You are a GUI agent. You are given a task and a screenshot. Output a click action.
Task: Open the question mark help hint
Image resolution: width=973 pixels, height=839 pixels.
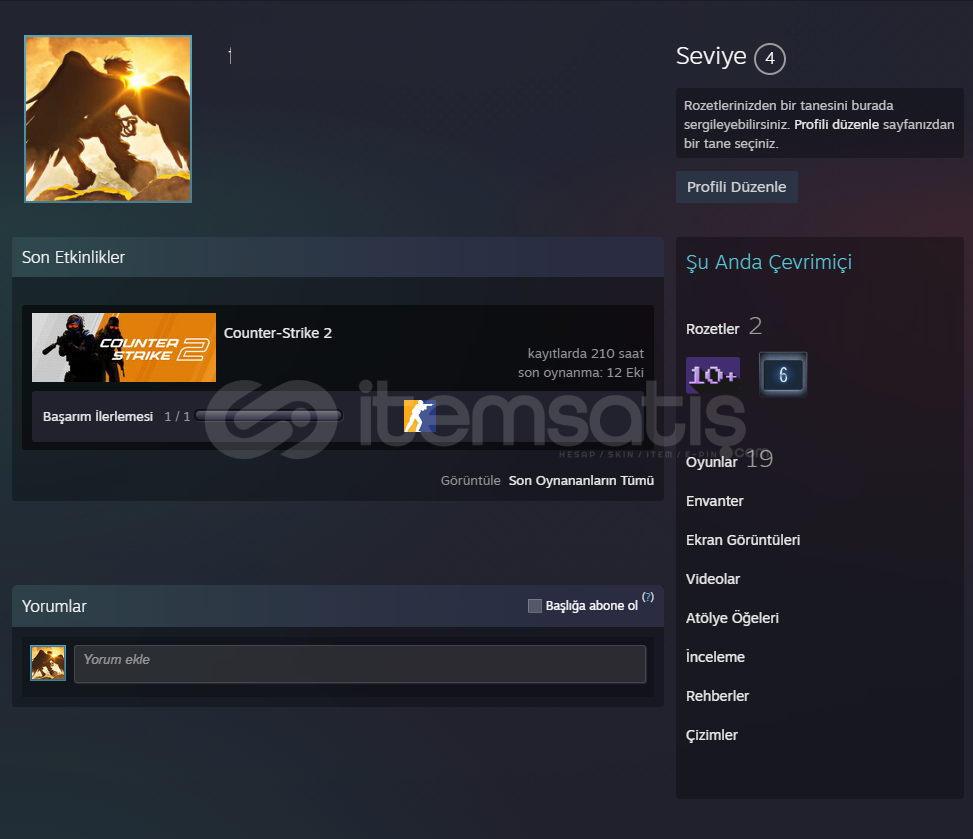pyautogui.click(x=648, y=597)
